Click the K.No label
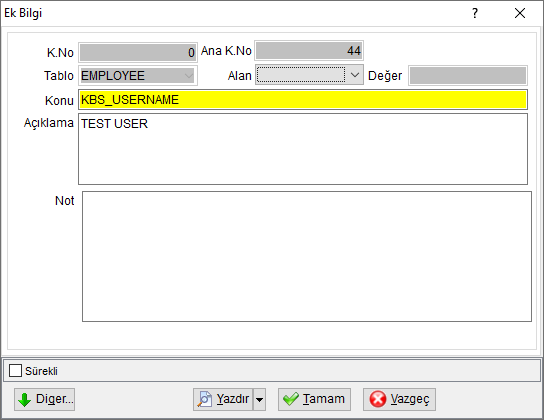Viewport: 544px width, 420px height. (x=60, y=53)
